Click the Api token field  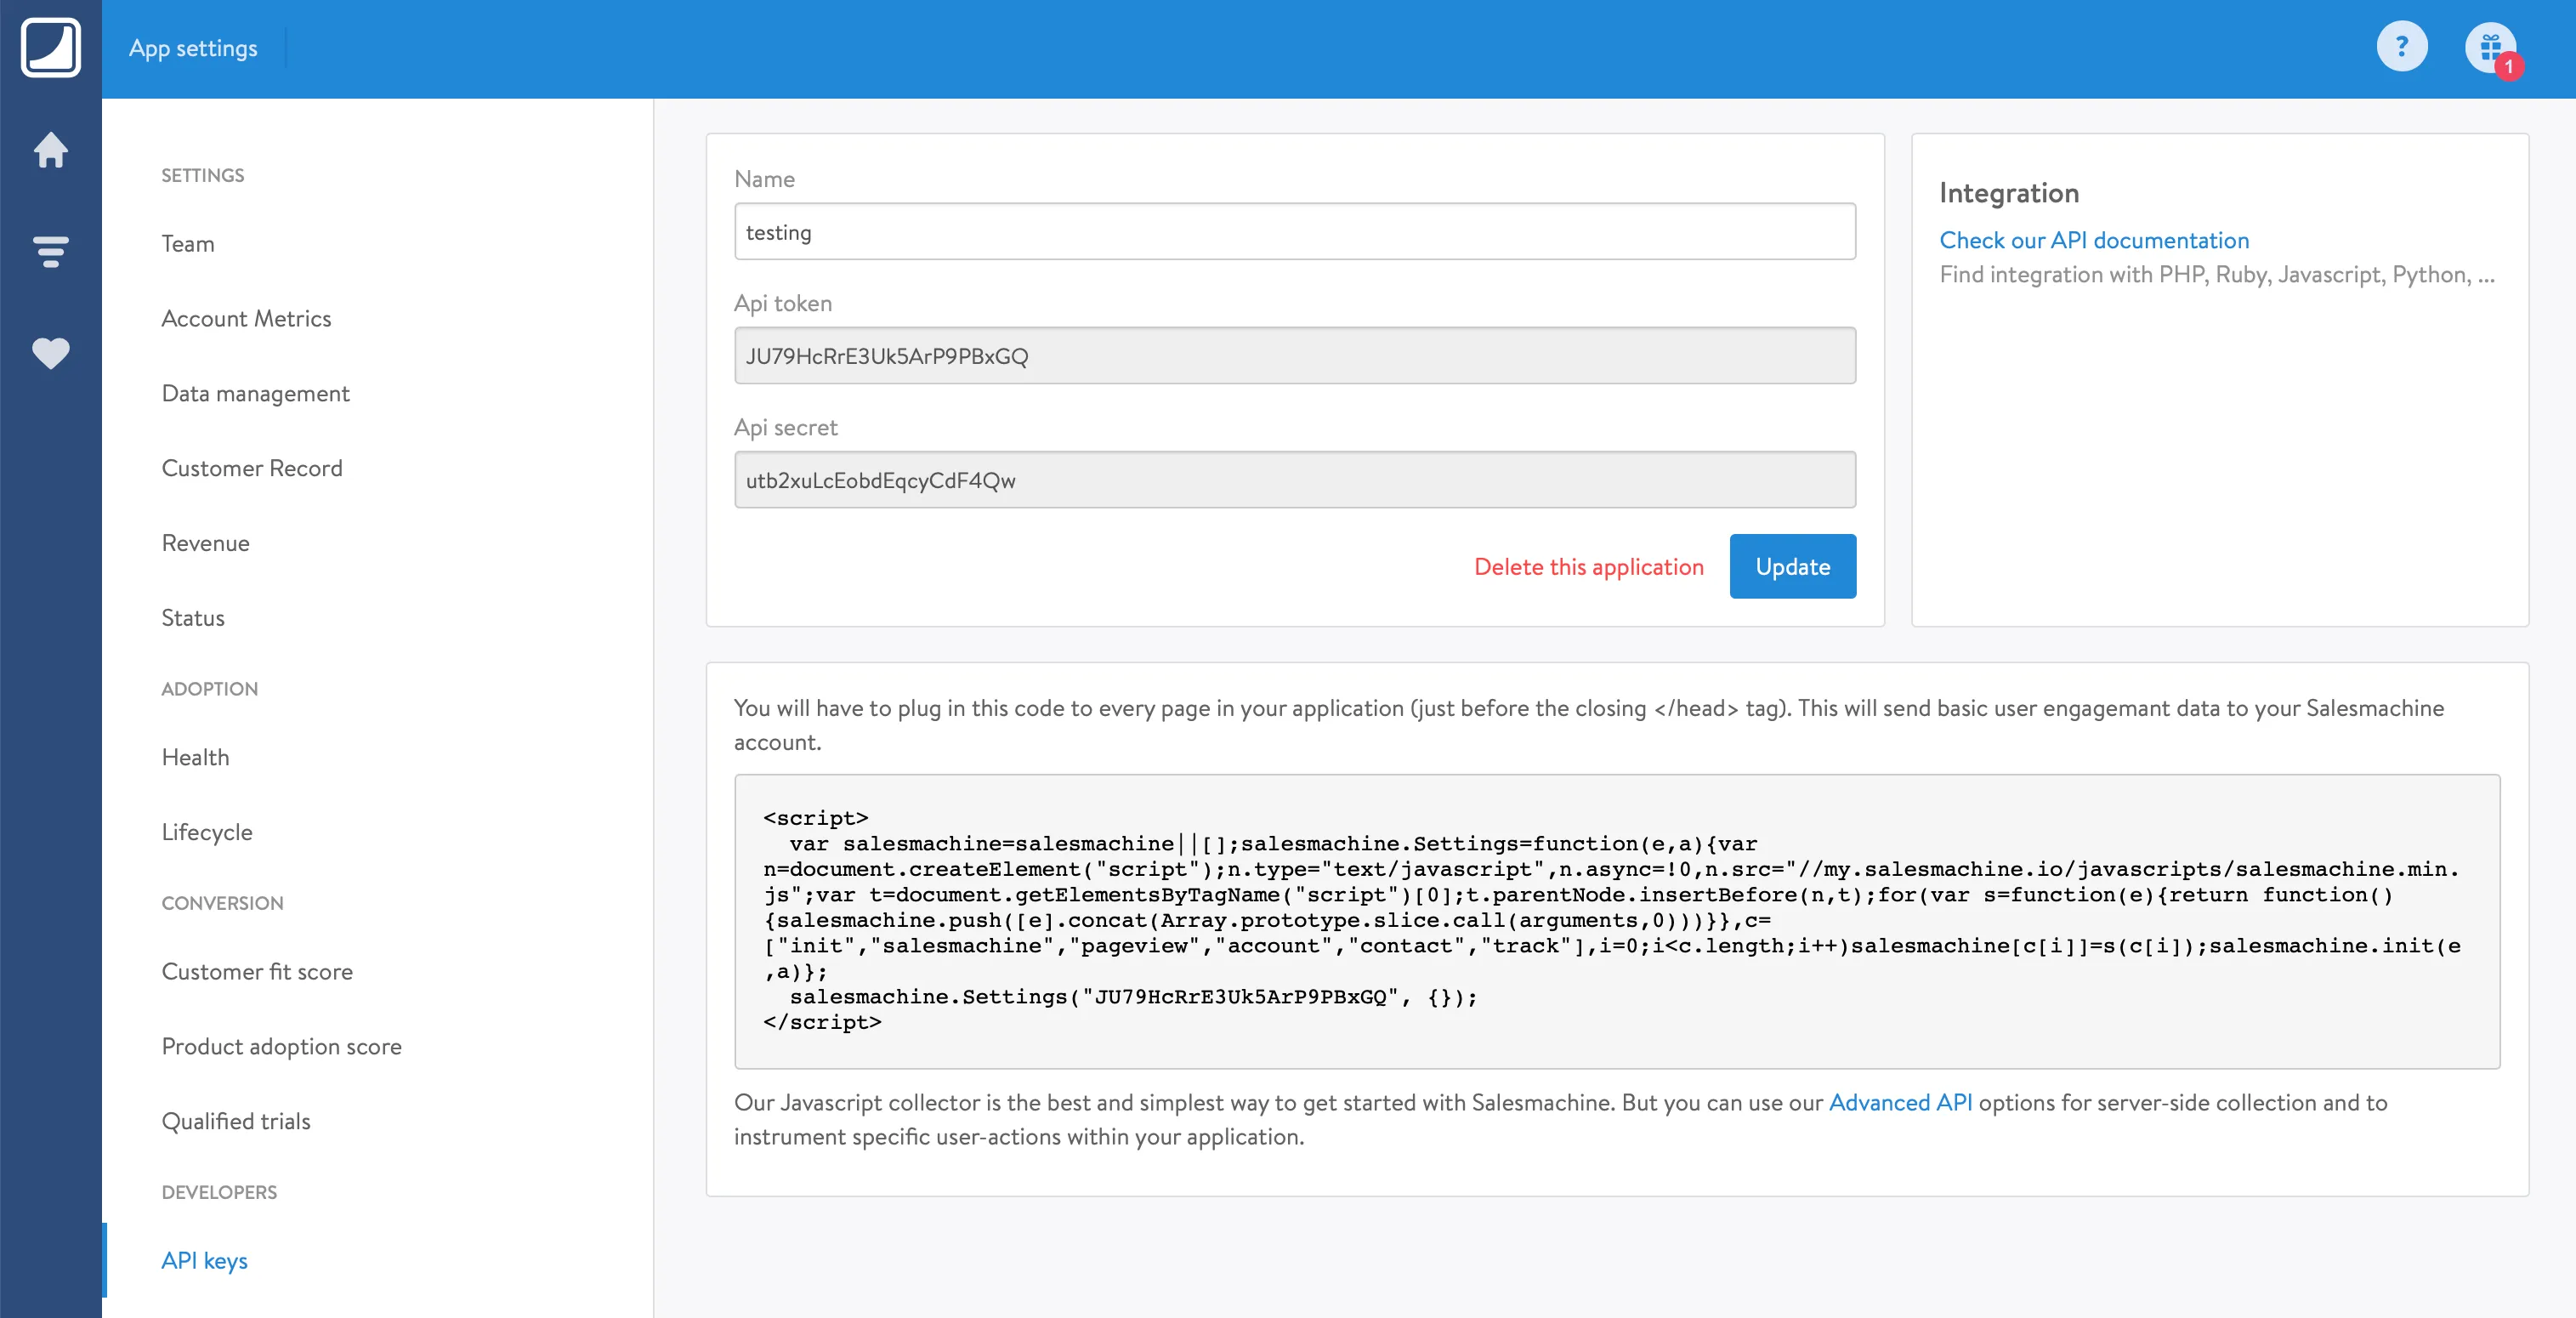pyautogui.click(x=1294, y=356)
